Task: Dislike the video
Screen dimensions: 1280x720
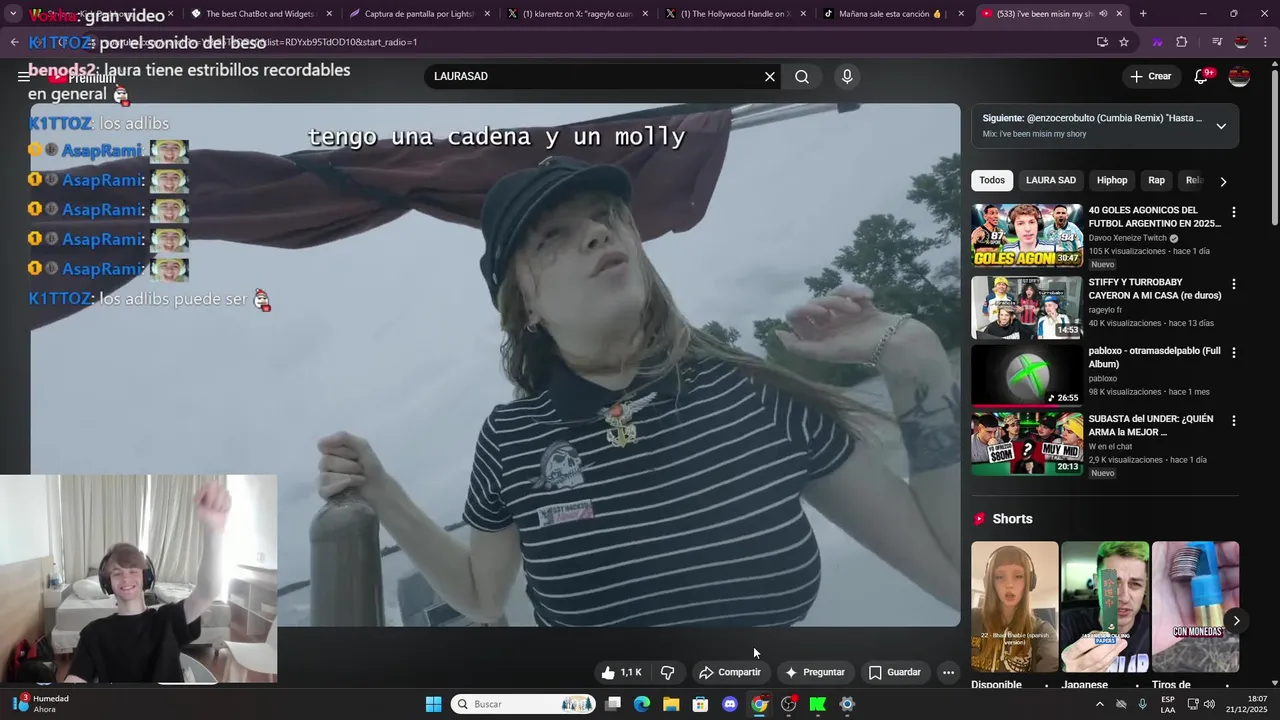Action: 668,673
